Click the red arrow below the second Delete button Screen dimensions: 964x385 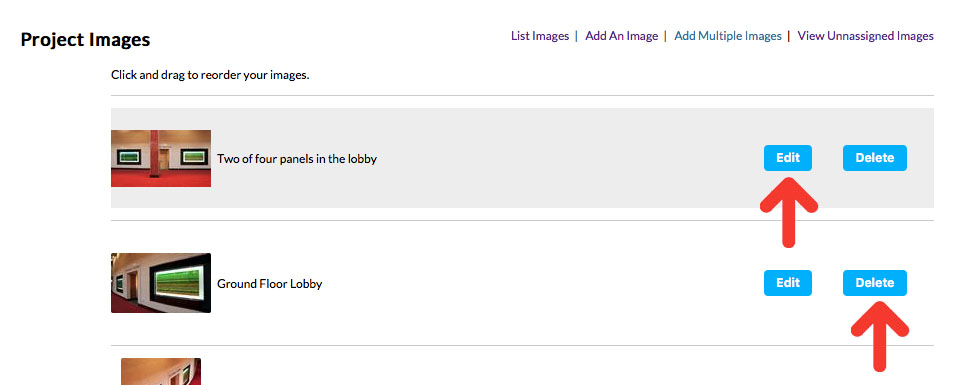pos(879,336)
